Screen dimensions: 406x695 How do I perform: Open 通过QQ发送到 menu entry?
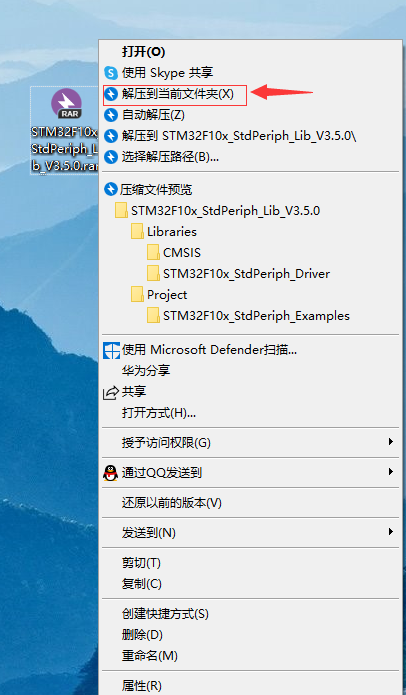(x=162, y=473)
